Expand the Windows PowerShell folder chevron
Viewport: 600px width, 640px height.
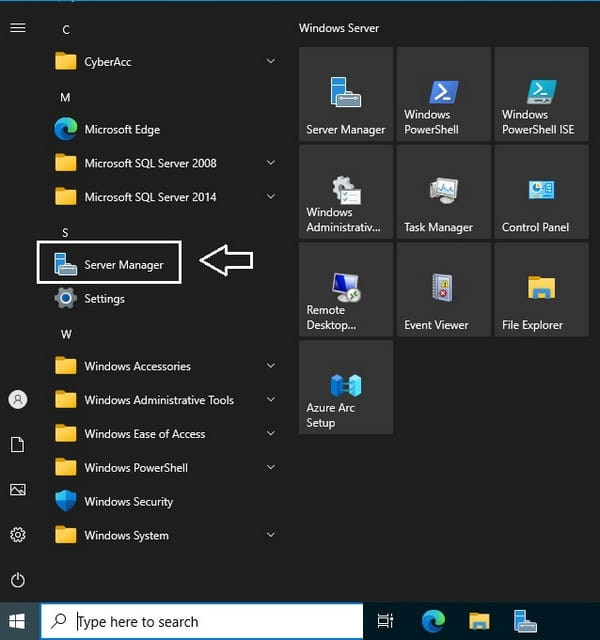click(x=270, y=467)
